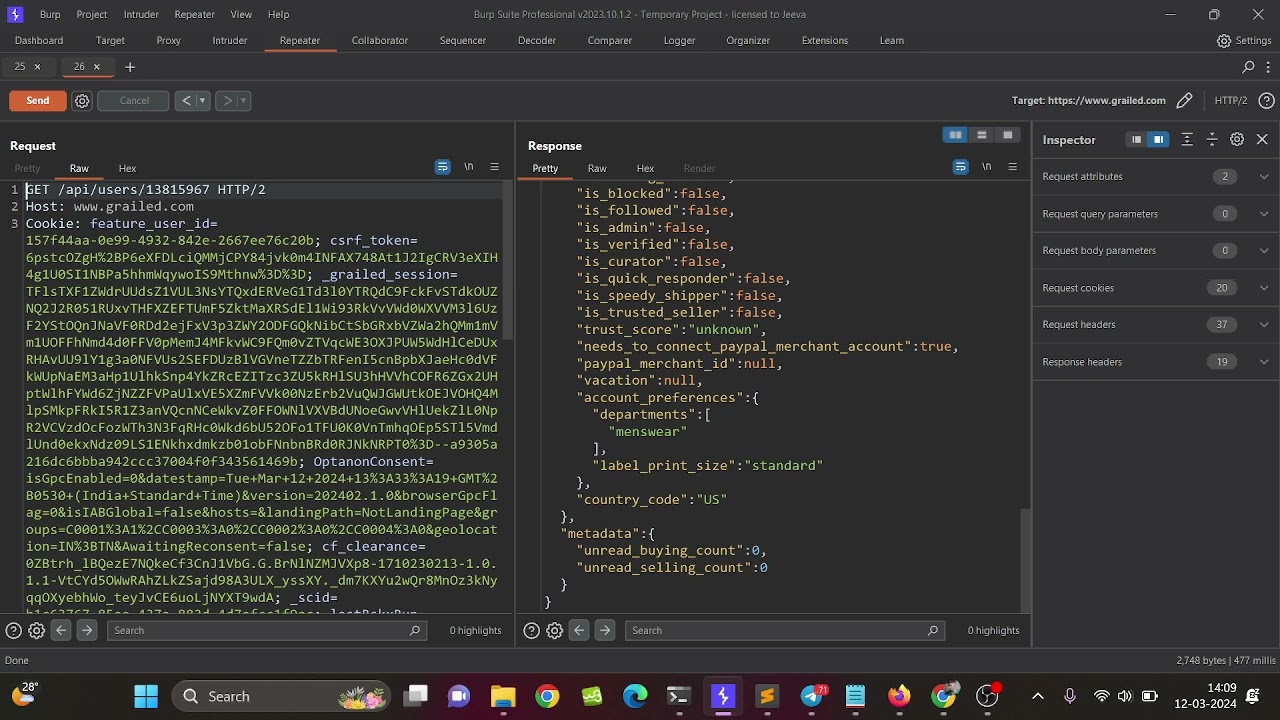Expand Request headers section
The width and height of the screenshot is (1280, 720).
coord(1155,324)
